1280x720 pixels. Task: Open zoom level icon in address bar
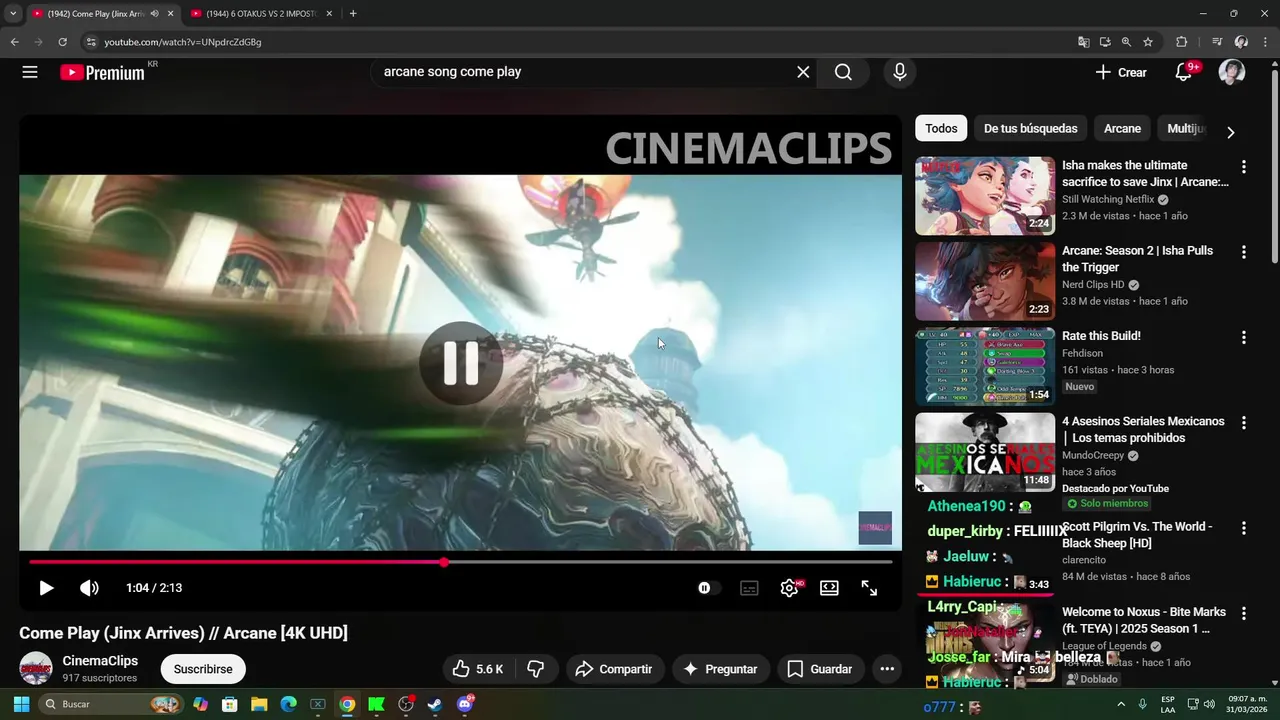(x=1126, y=42)
